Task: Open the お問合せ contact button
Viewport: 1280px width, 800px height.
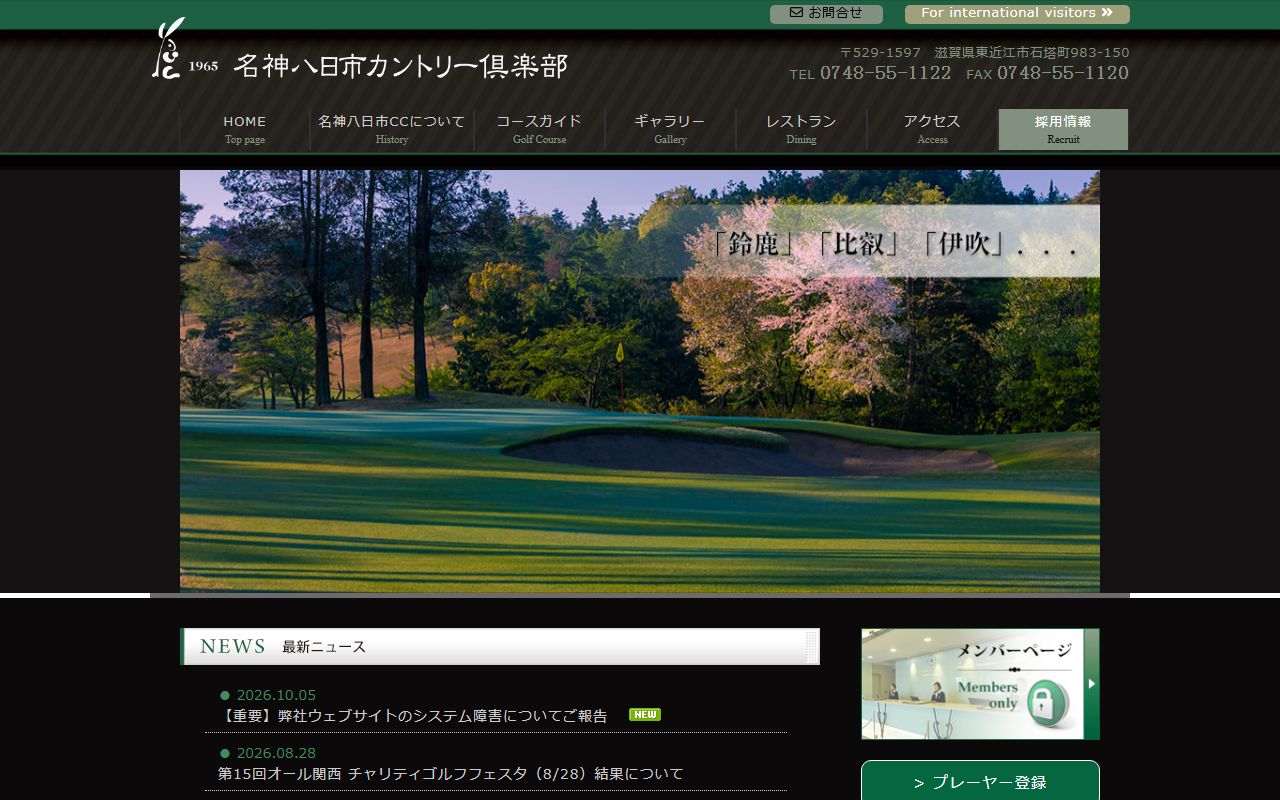Action: coord(826,14)
